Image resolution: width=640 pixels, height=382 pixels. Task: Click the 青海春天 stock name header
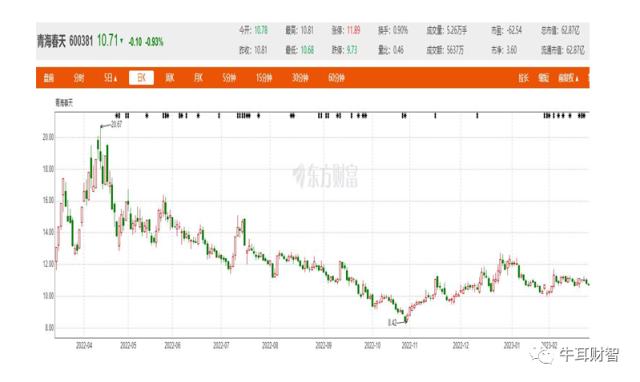tap(51, 42)
